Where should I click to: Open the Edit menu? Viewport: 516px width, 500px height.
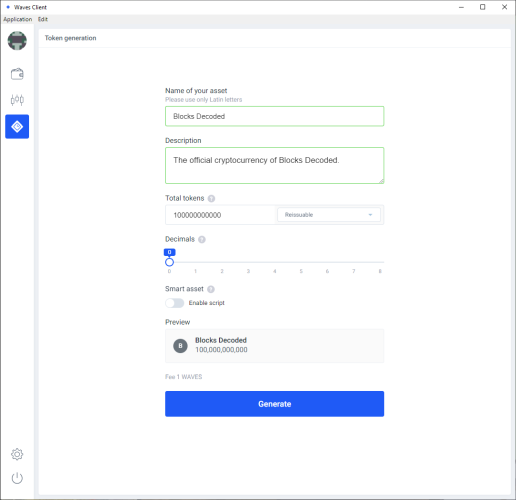[43, 19]
